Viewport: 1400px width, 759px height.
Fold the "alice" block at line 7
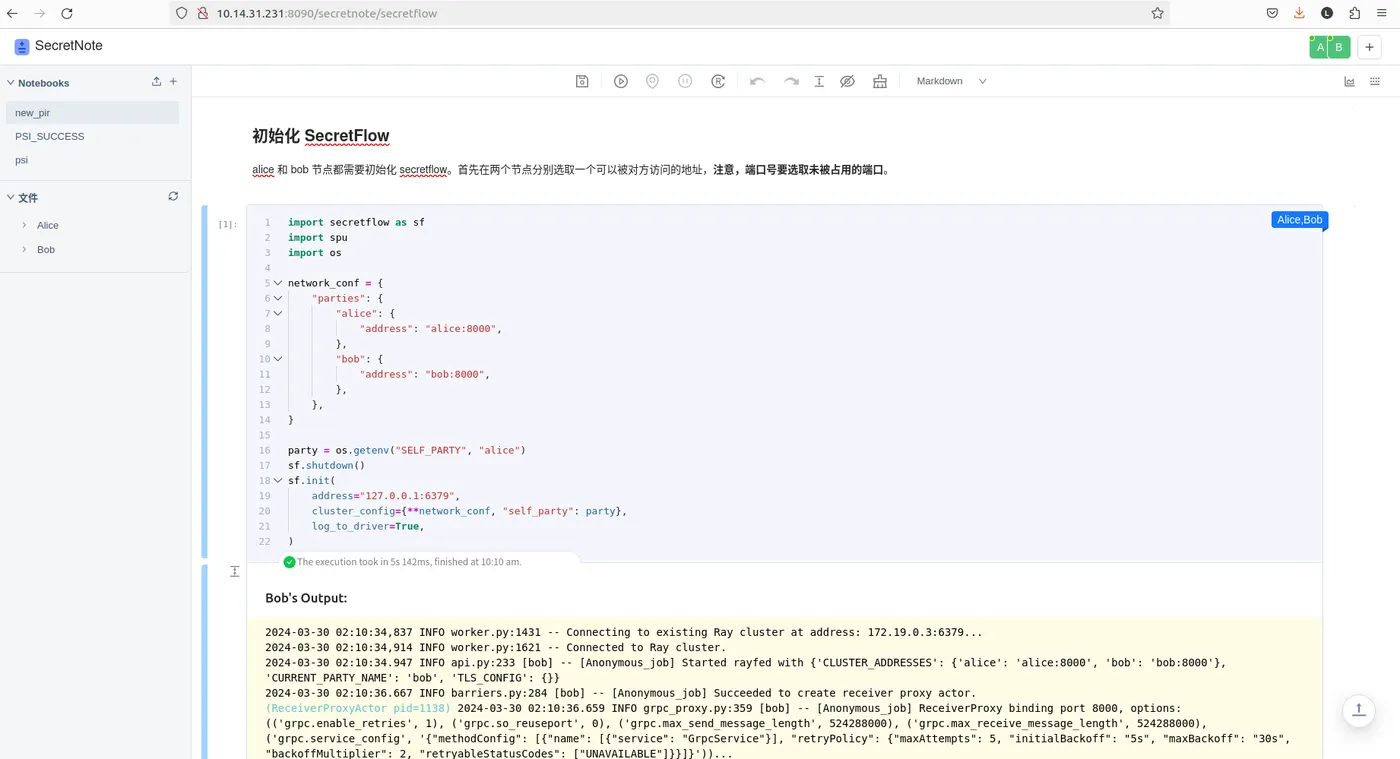[x=278, y=313]
